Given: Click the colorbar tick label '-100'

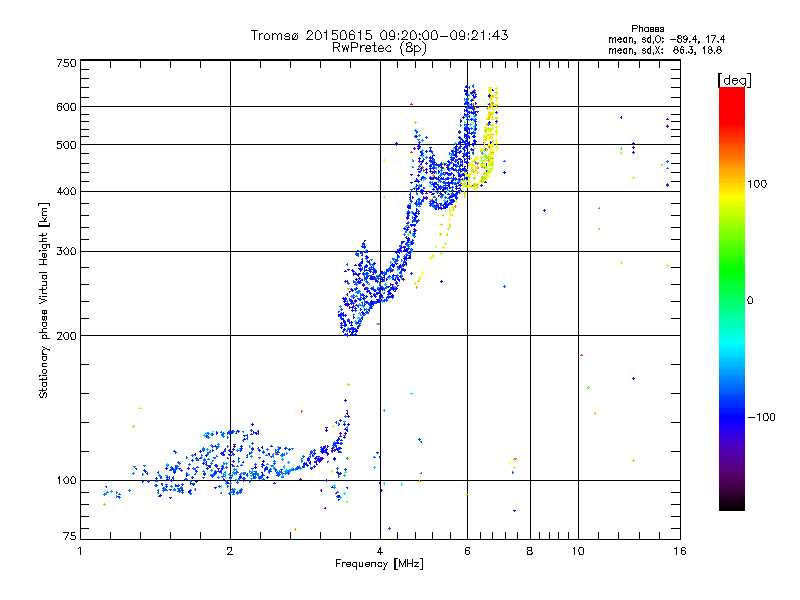Looking at the screenshot, I should pos(761,417).
